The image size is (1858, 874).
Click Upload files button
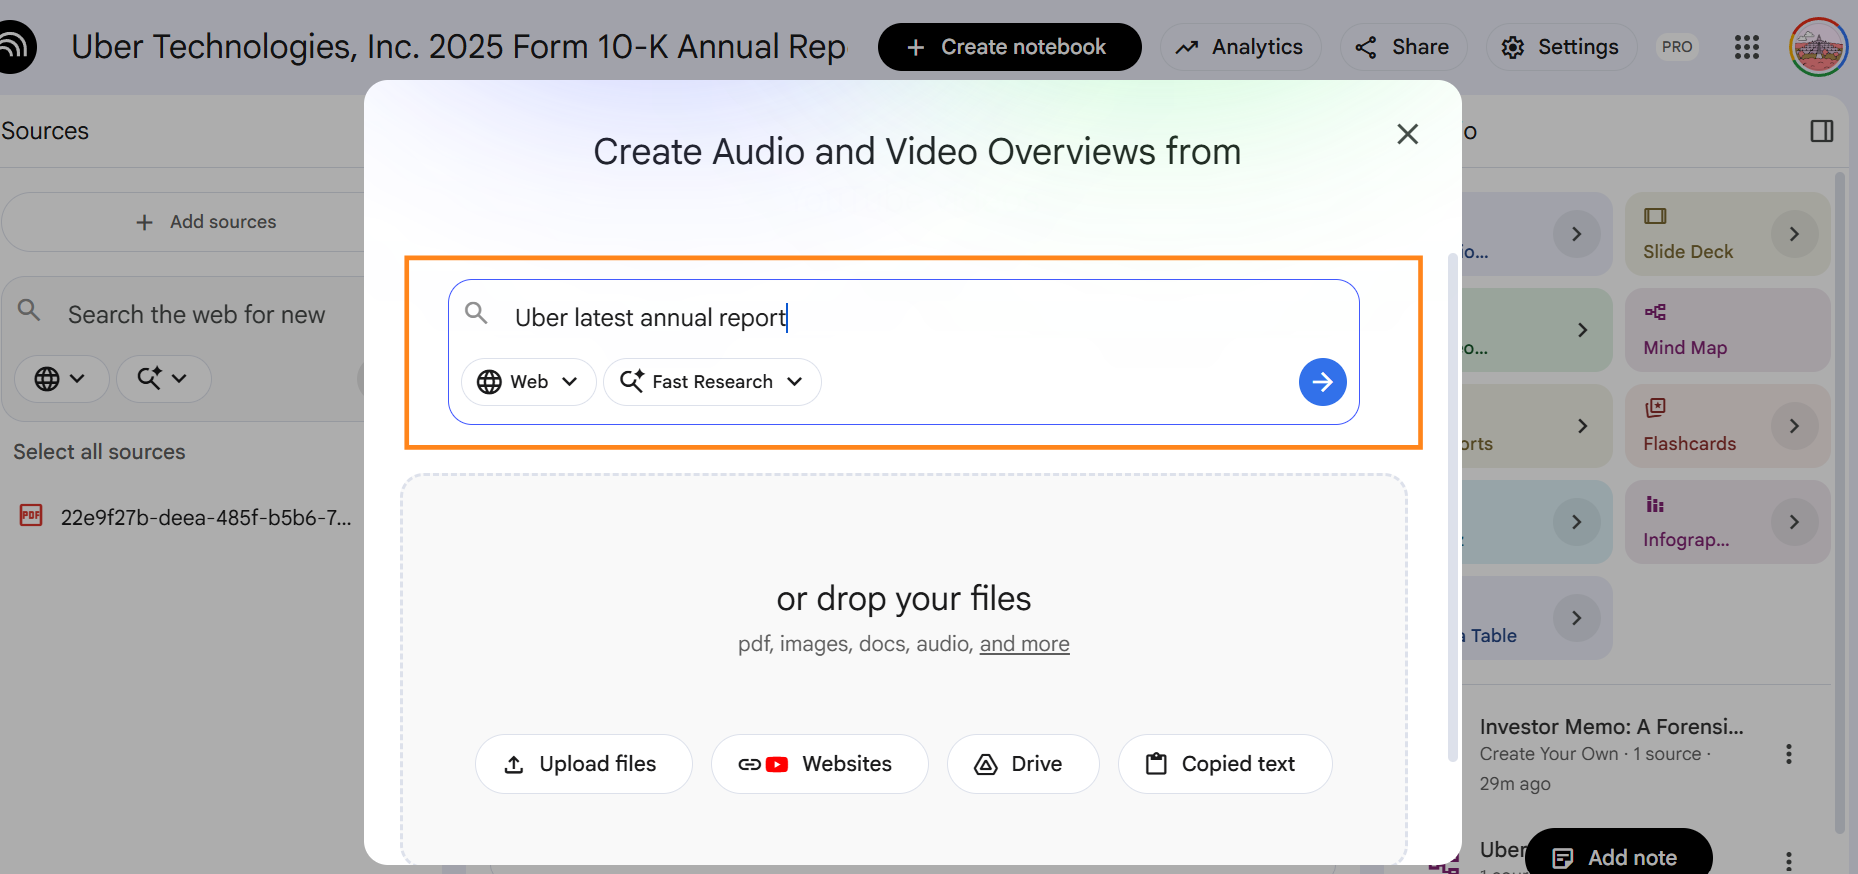tap(583, 764)
